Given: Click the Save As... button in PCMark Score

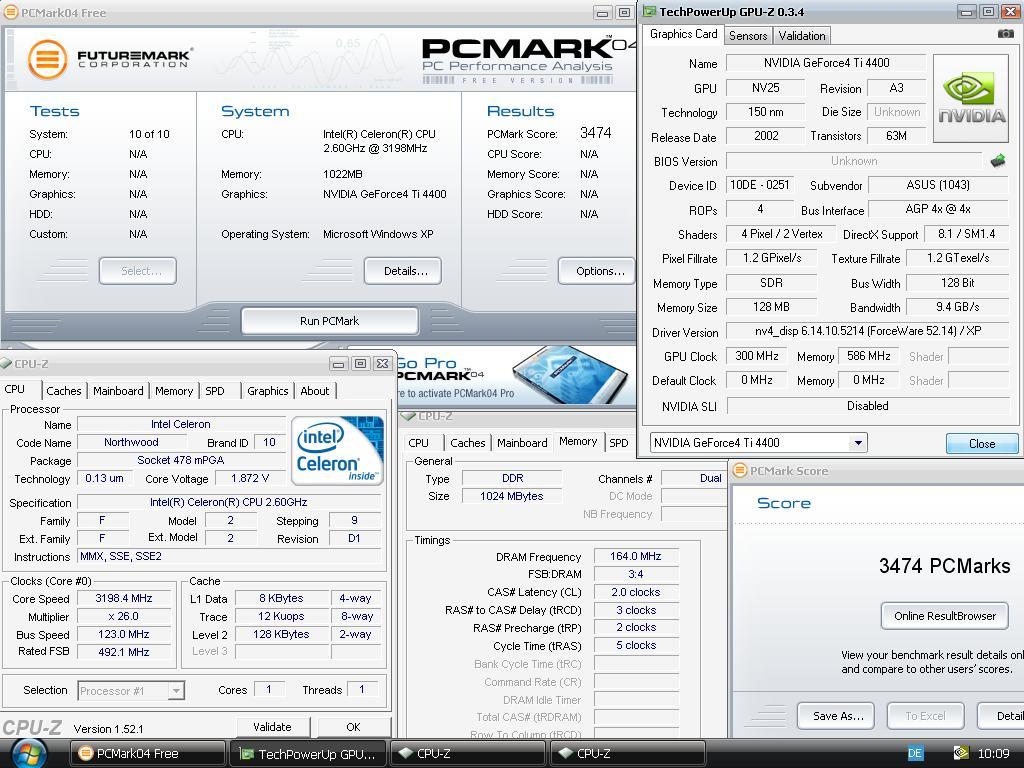Looking at the screenshot, I should [x=838, y=716].
